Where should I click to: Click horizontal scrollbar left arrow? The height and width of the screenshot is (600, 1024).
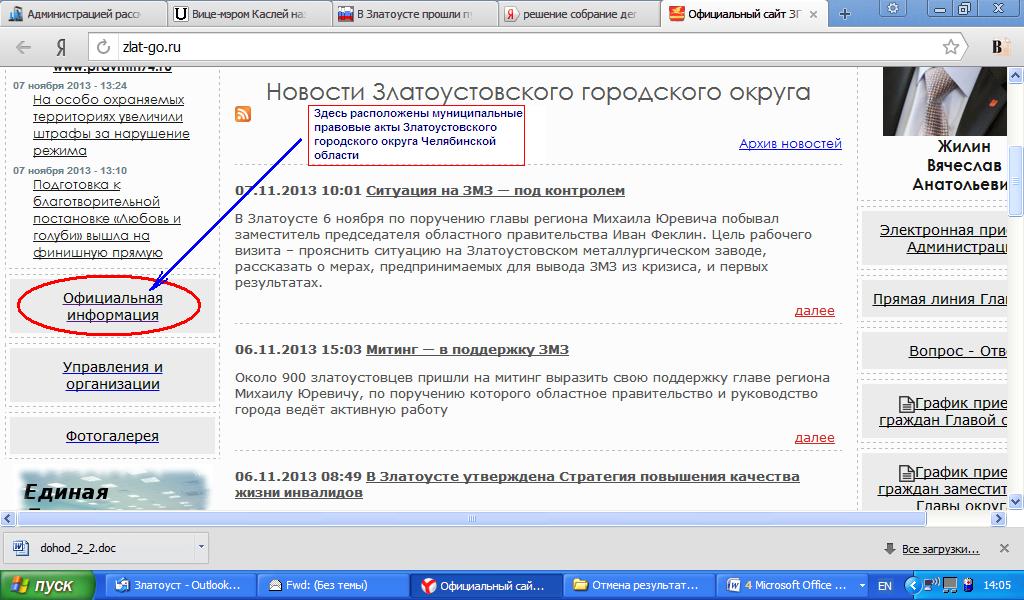click(x=8, y=519)
